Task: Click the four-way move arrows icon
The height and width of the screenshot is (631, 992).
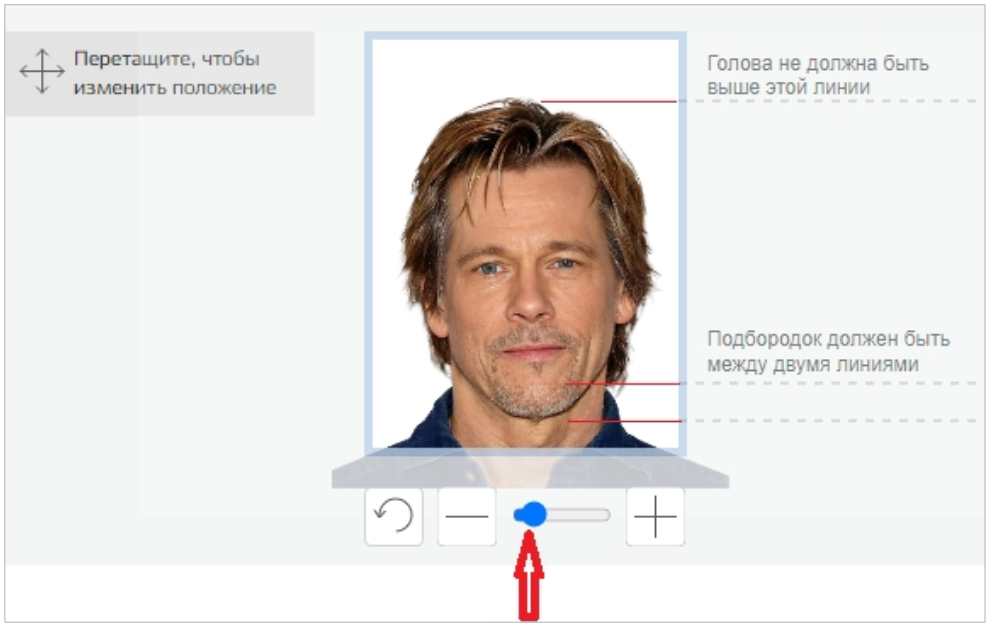Action: pyautogui.click(x=42, y=72)
